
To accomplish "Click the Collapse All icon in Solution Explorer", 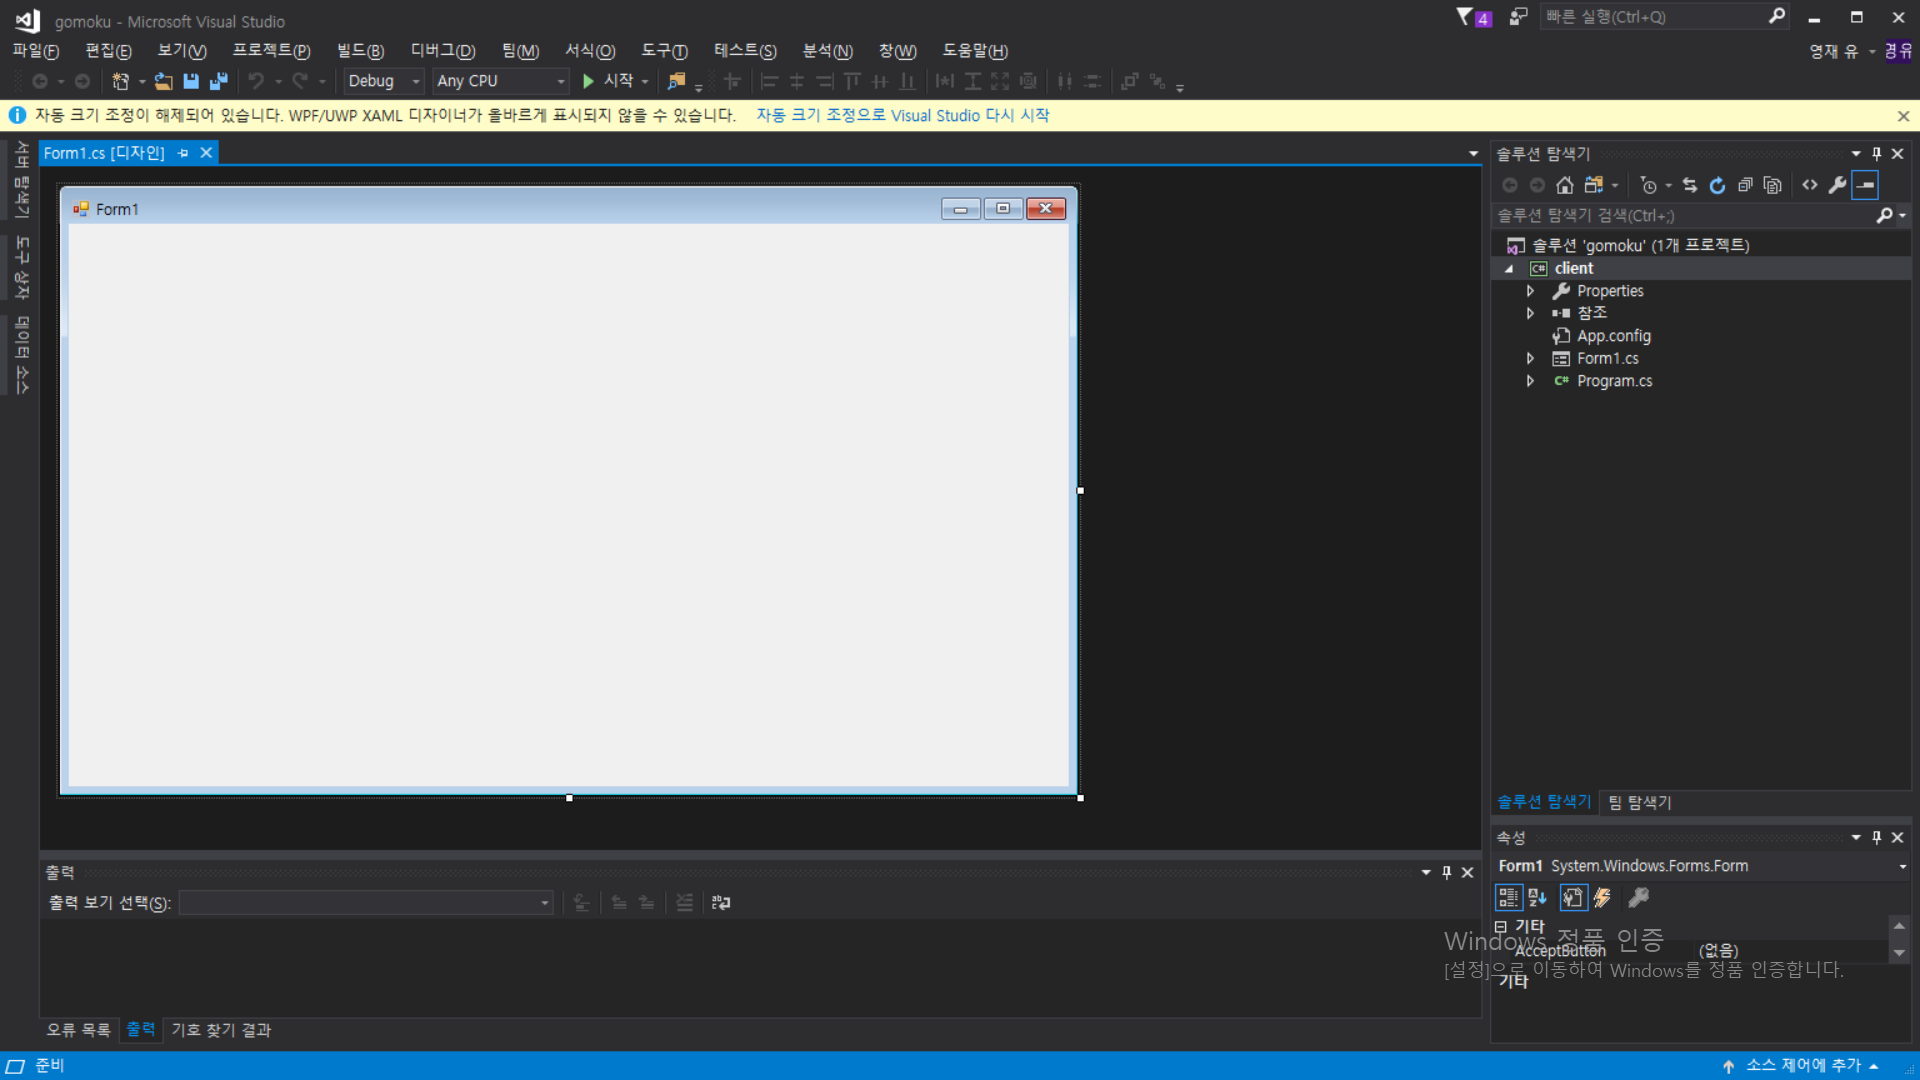I will pyautogui.click(x=1745, y=185).
